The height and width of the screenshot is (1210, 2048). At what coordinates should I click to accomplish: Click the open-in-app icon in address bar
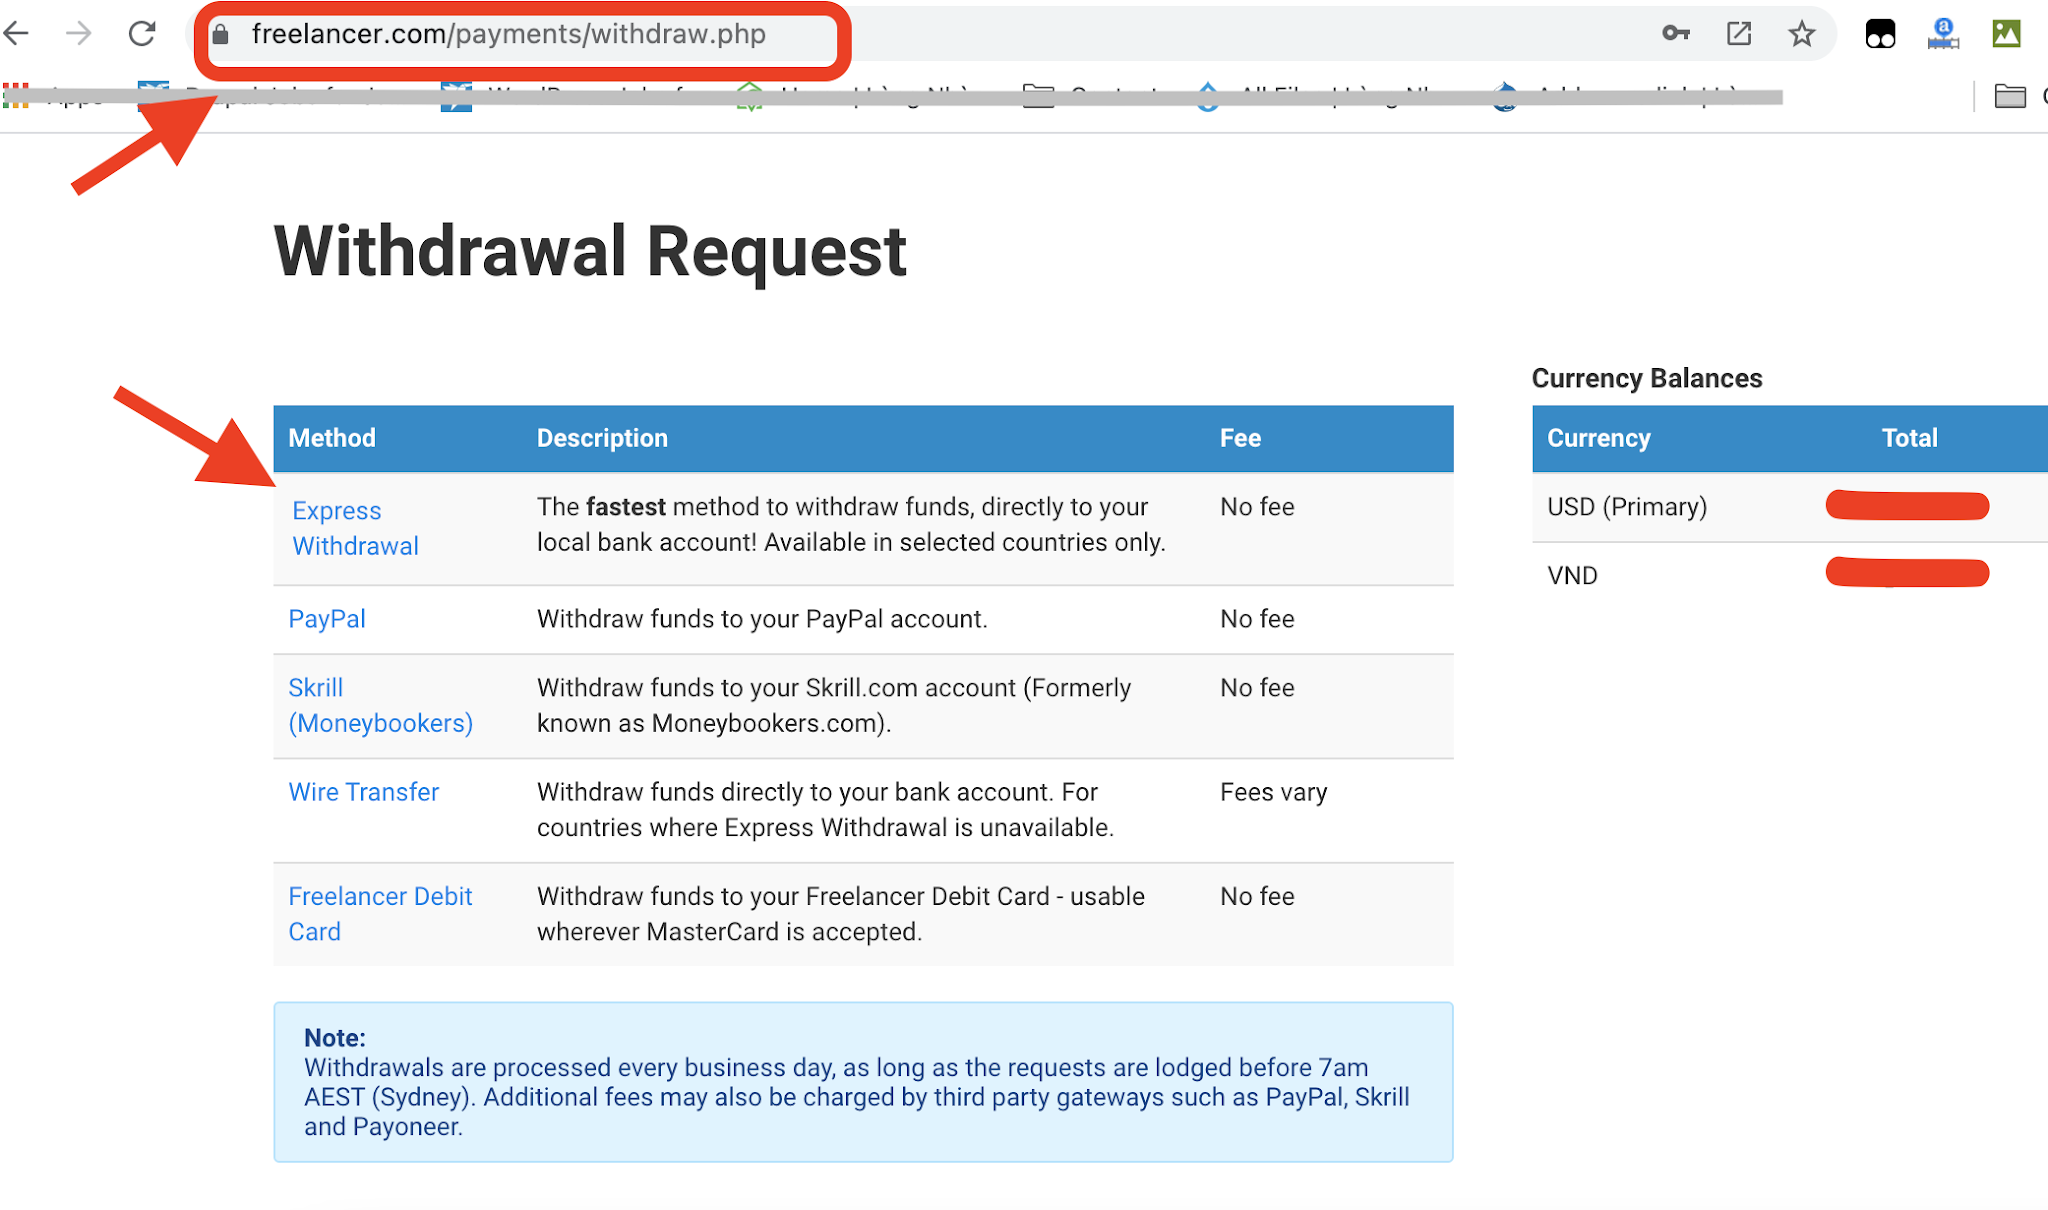(1739, 34)
